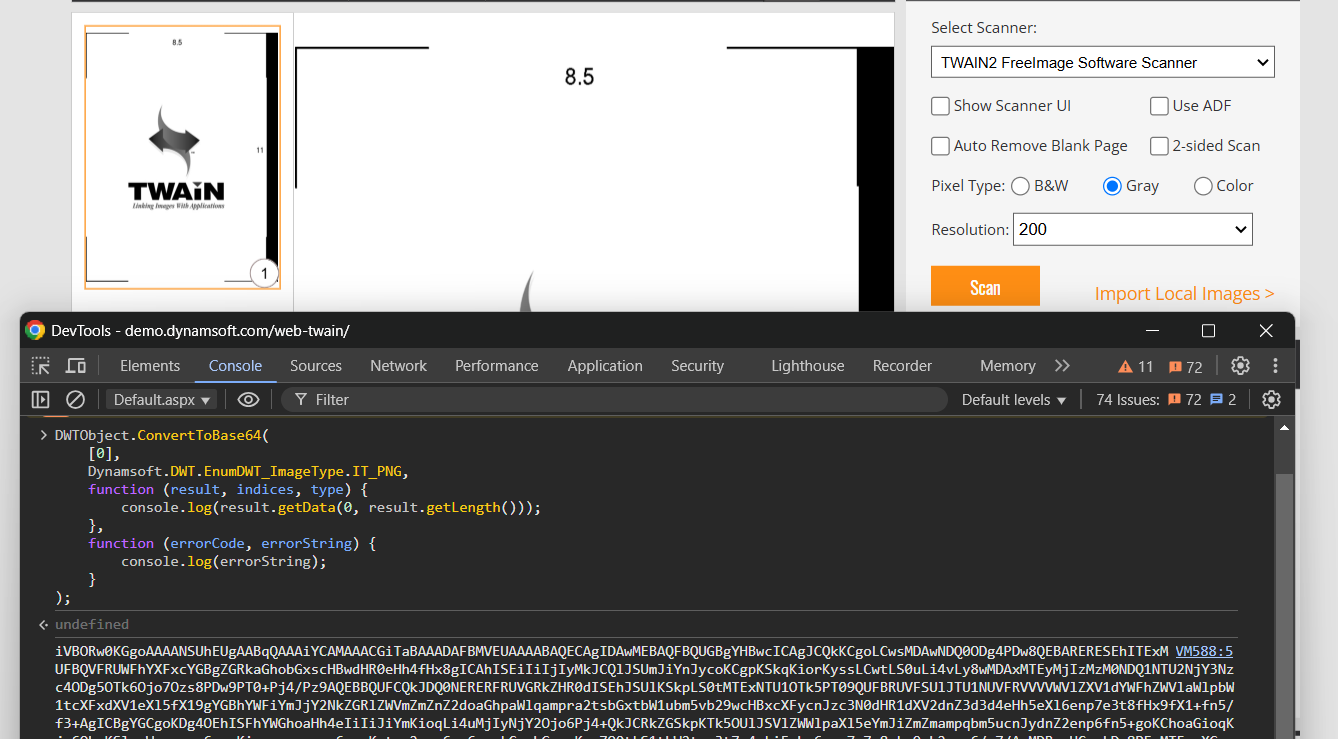
Task: Open the Select Scanner dropdown
Action: [1102, 63]
